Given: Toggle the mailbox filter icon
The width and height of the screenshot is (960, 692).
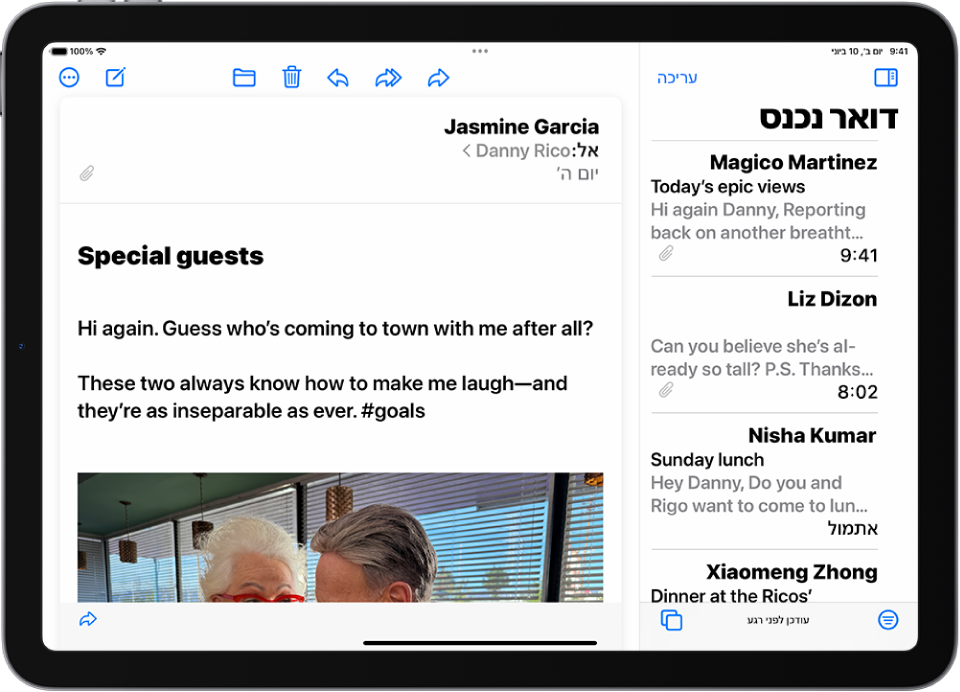Looking at the screenshot, I should pyautogui.click(x=888, y=620).
